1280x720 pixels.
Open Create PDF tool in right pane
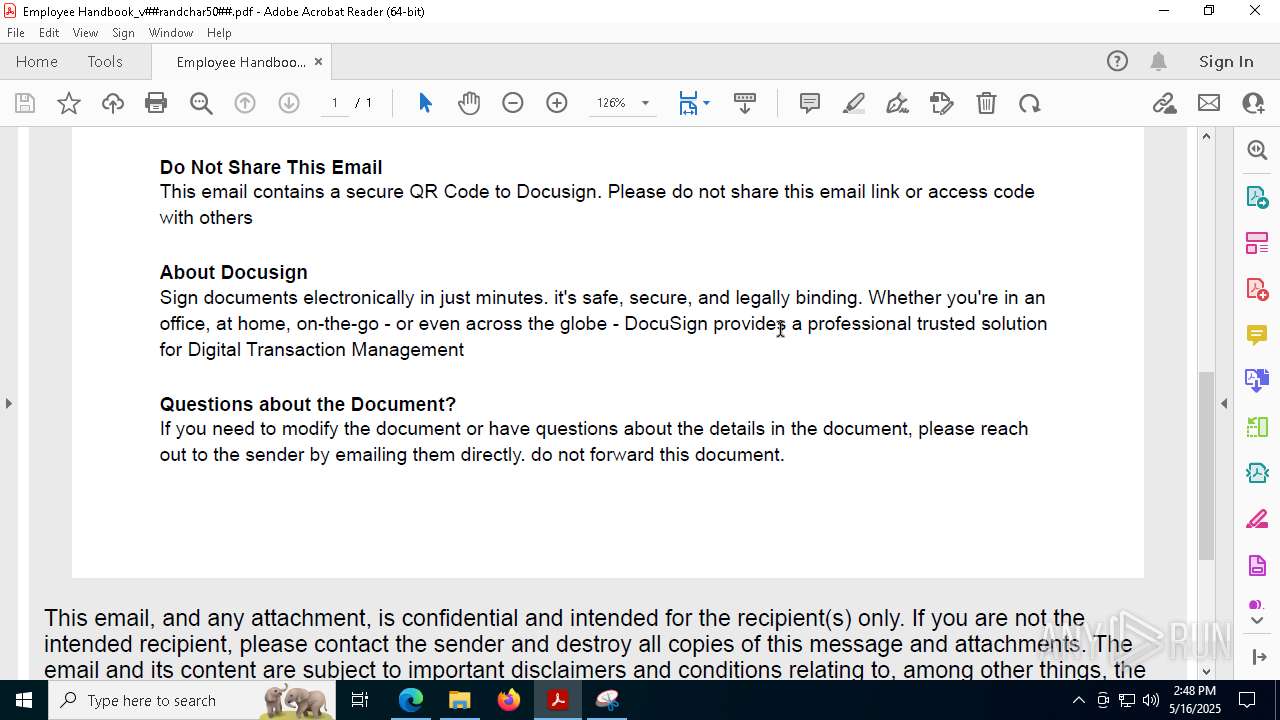tap(1257, 289)
